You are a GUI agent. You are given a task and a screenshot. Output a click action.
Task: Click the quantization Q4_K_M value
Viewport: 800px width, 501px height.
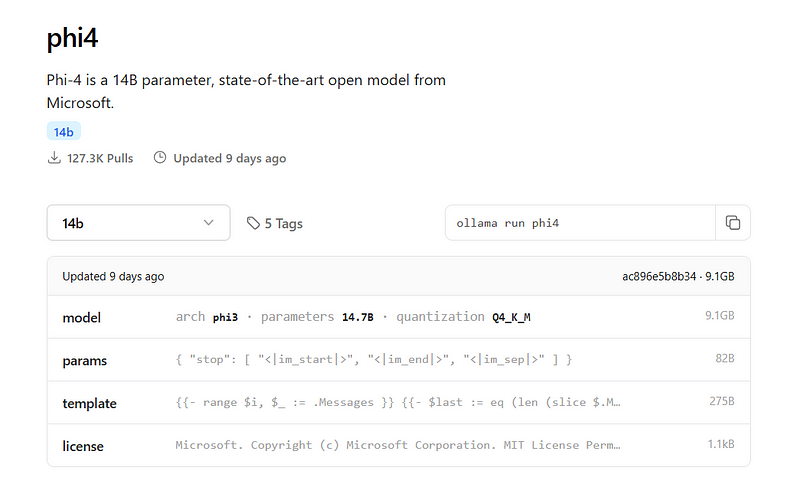511,317
